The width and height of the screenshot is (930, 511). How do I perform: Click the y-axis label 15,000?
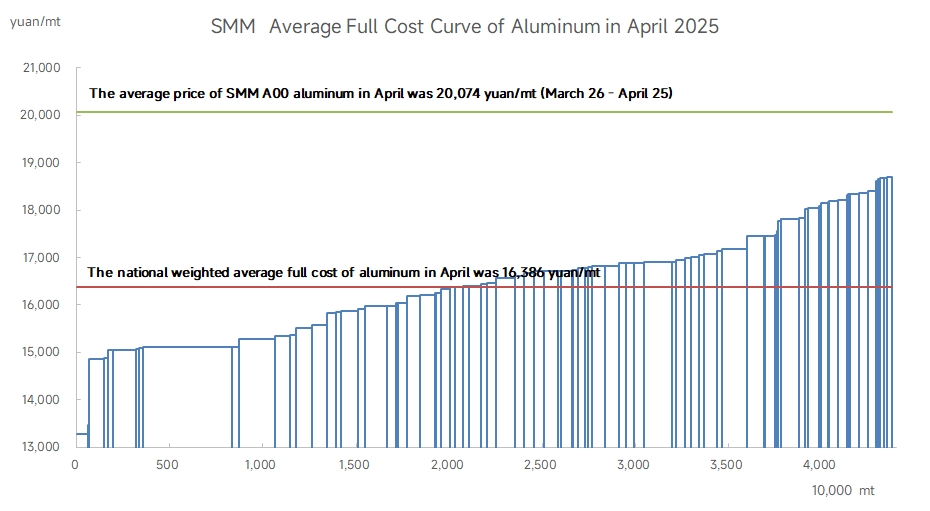[42, 352]
